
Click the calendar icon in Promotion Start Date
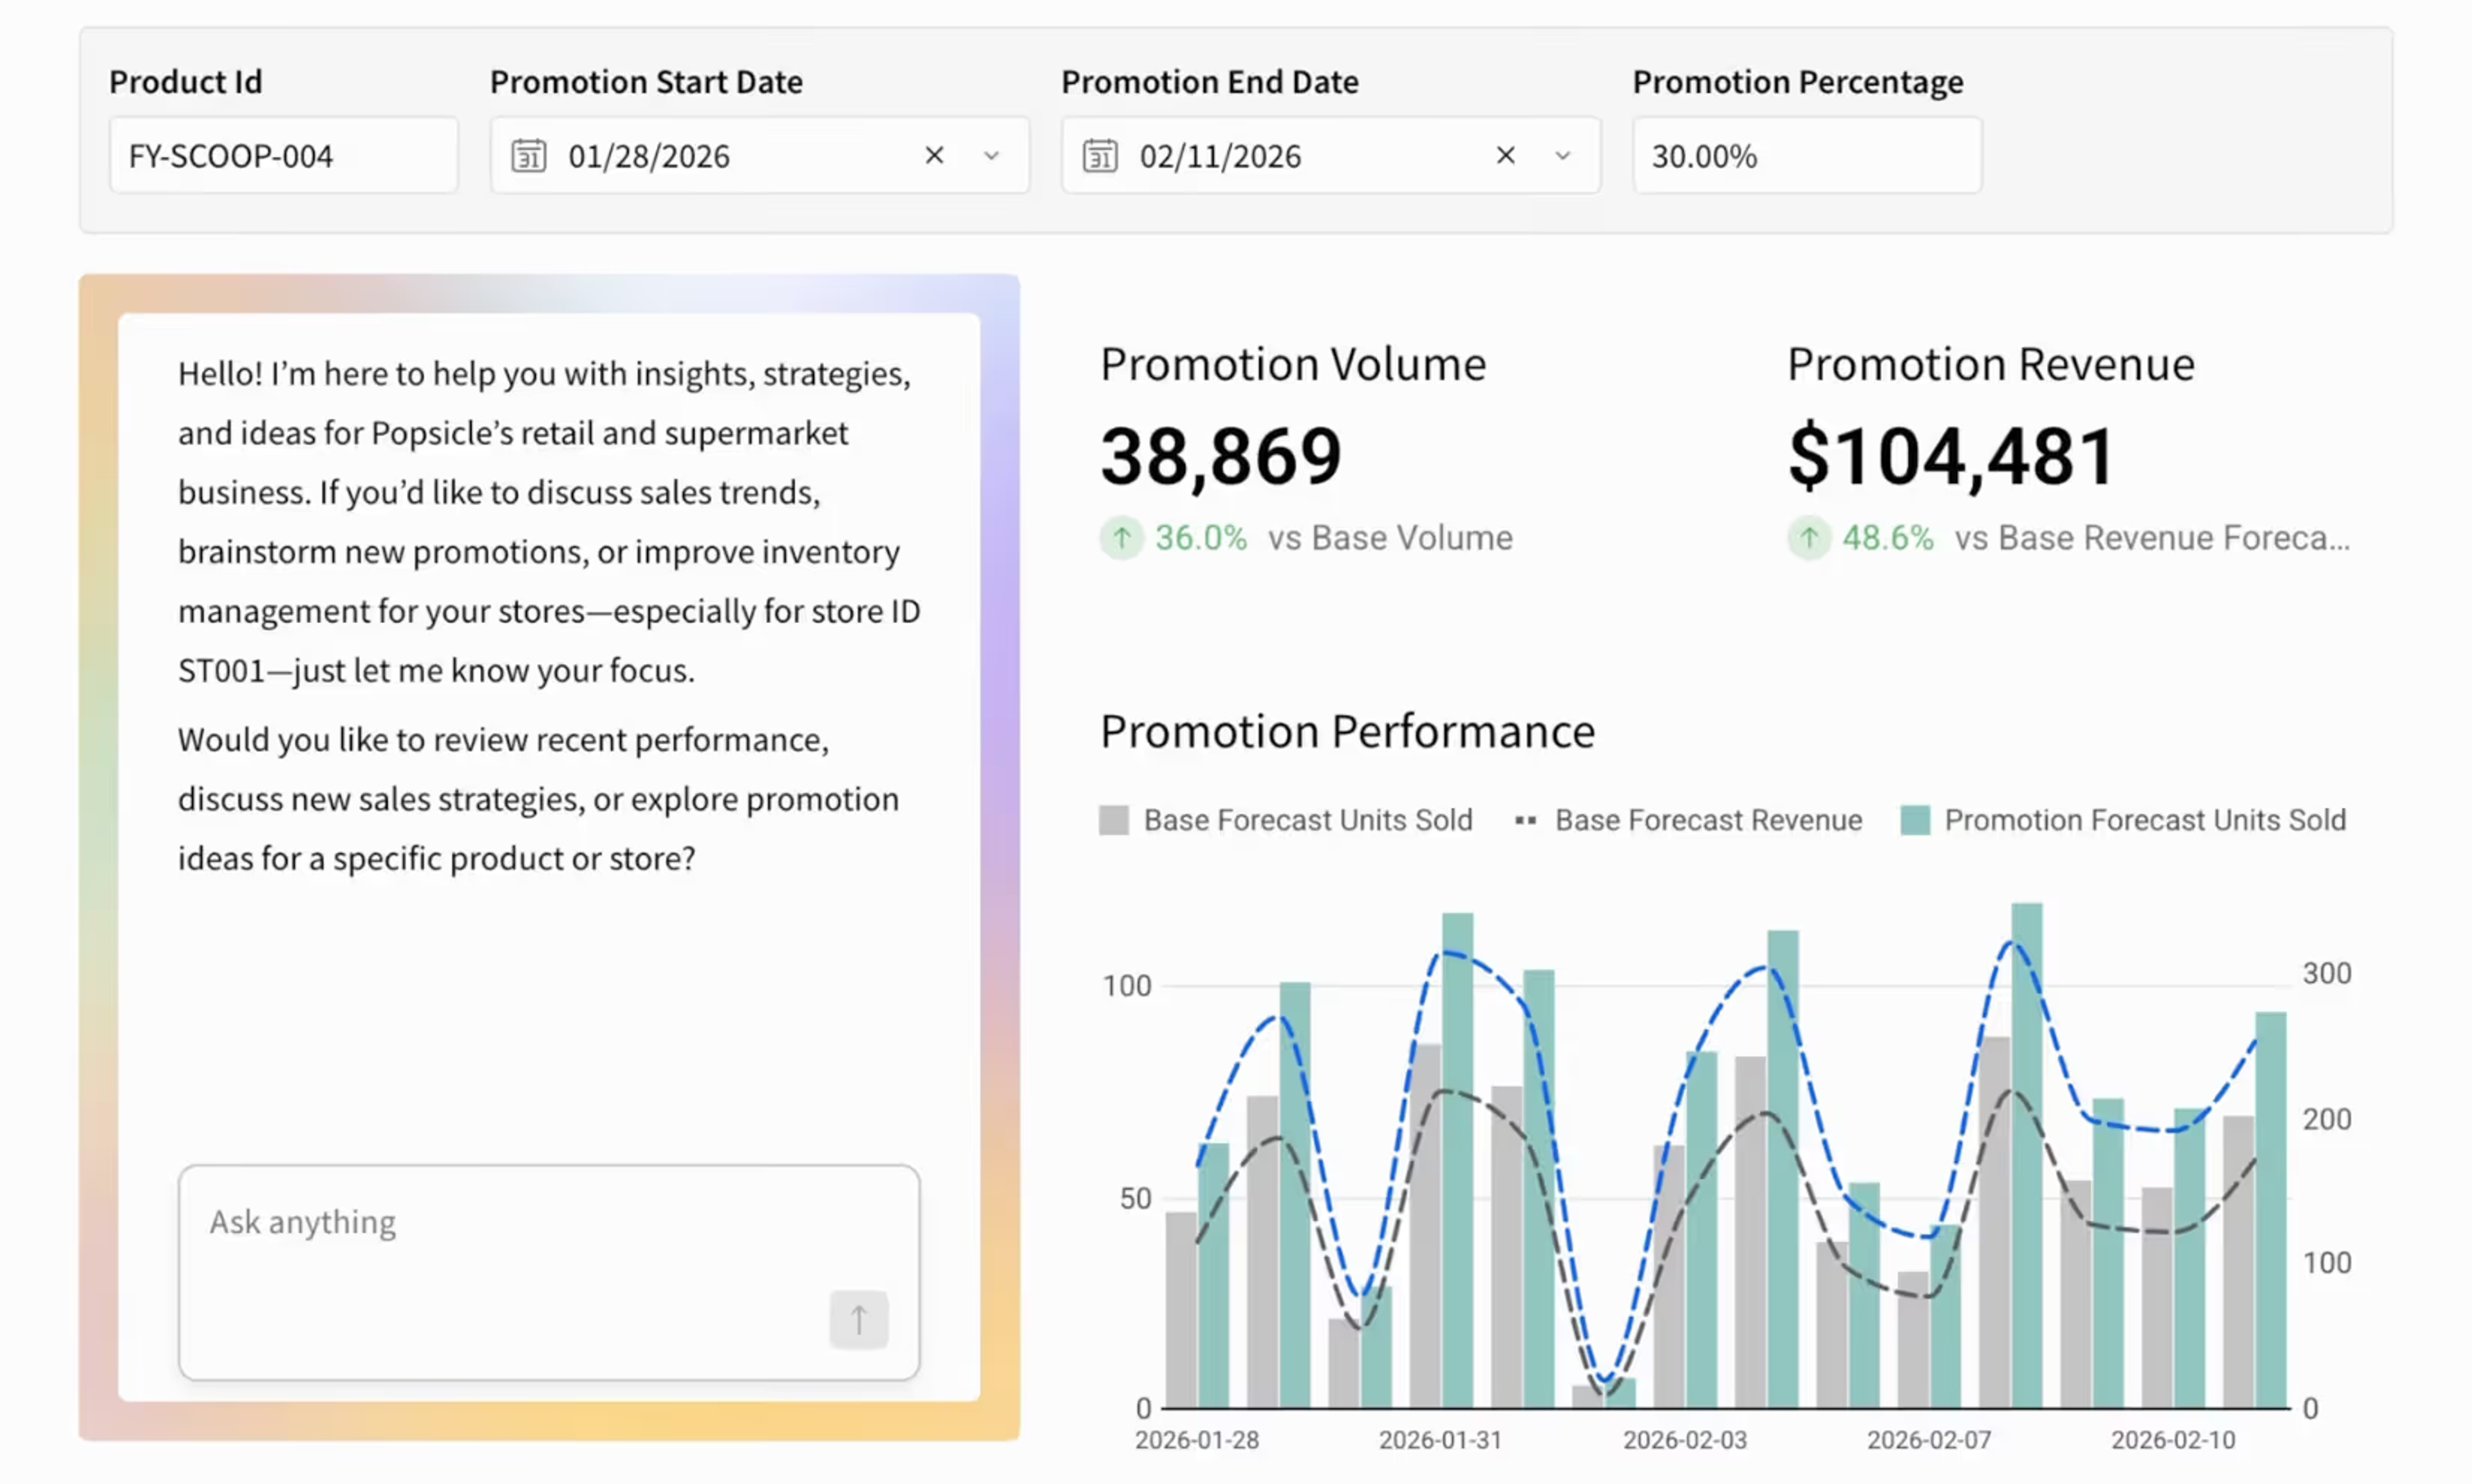pos(528,156)
